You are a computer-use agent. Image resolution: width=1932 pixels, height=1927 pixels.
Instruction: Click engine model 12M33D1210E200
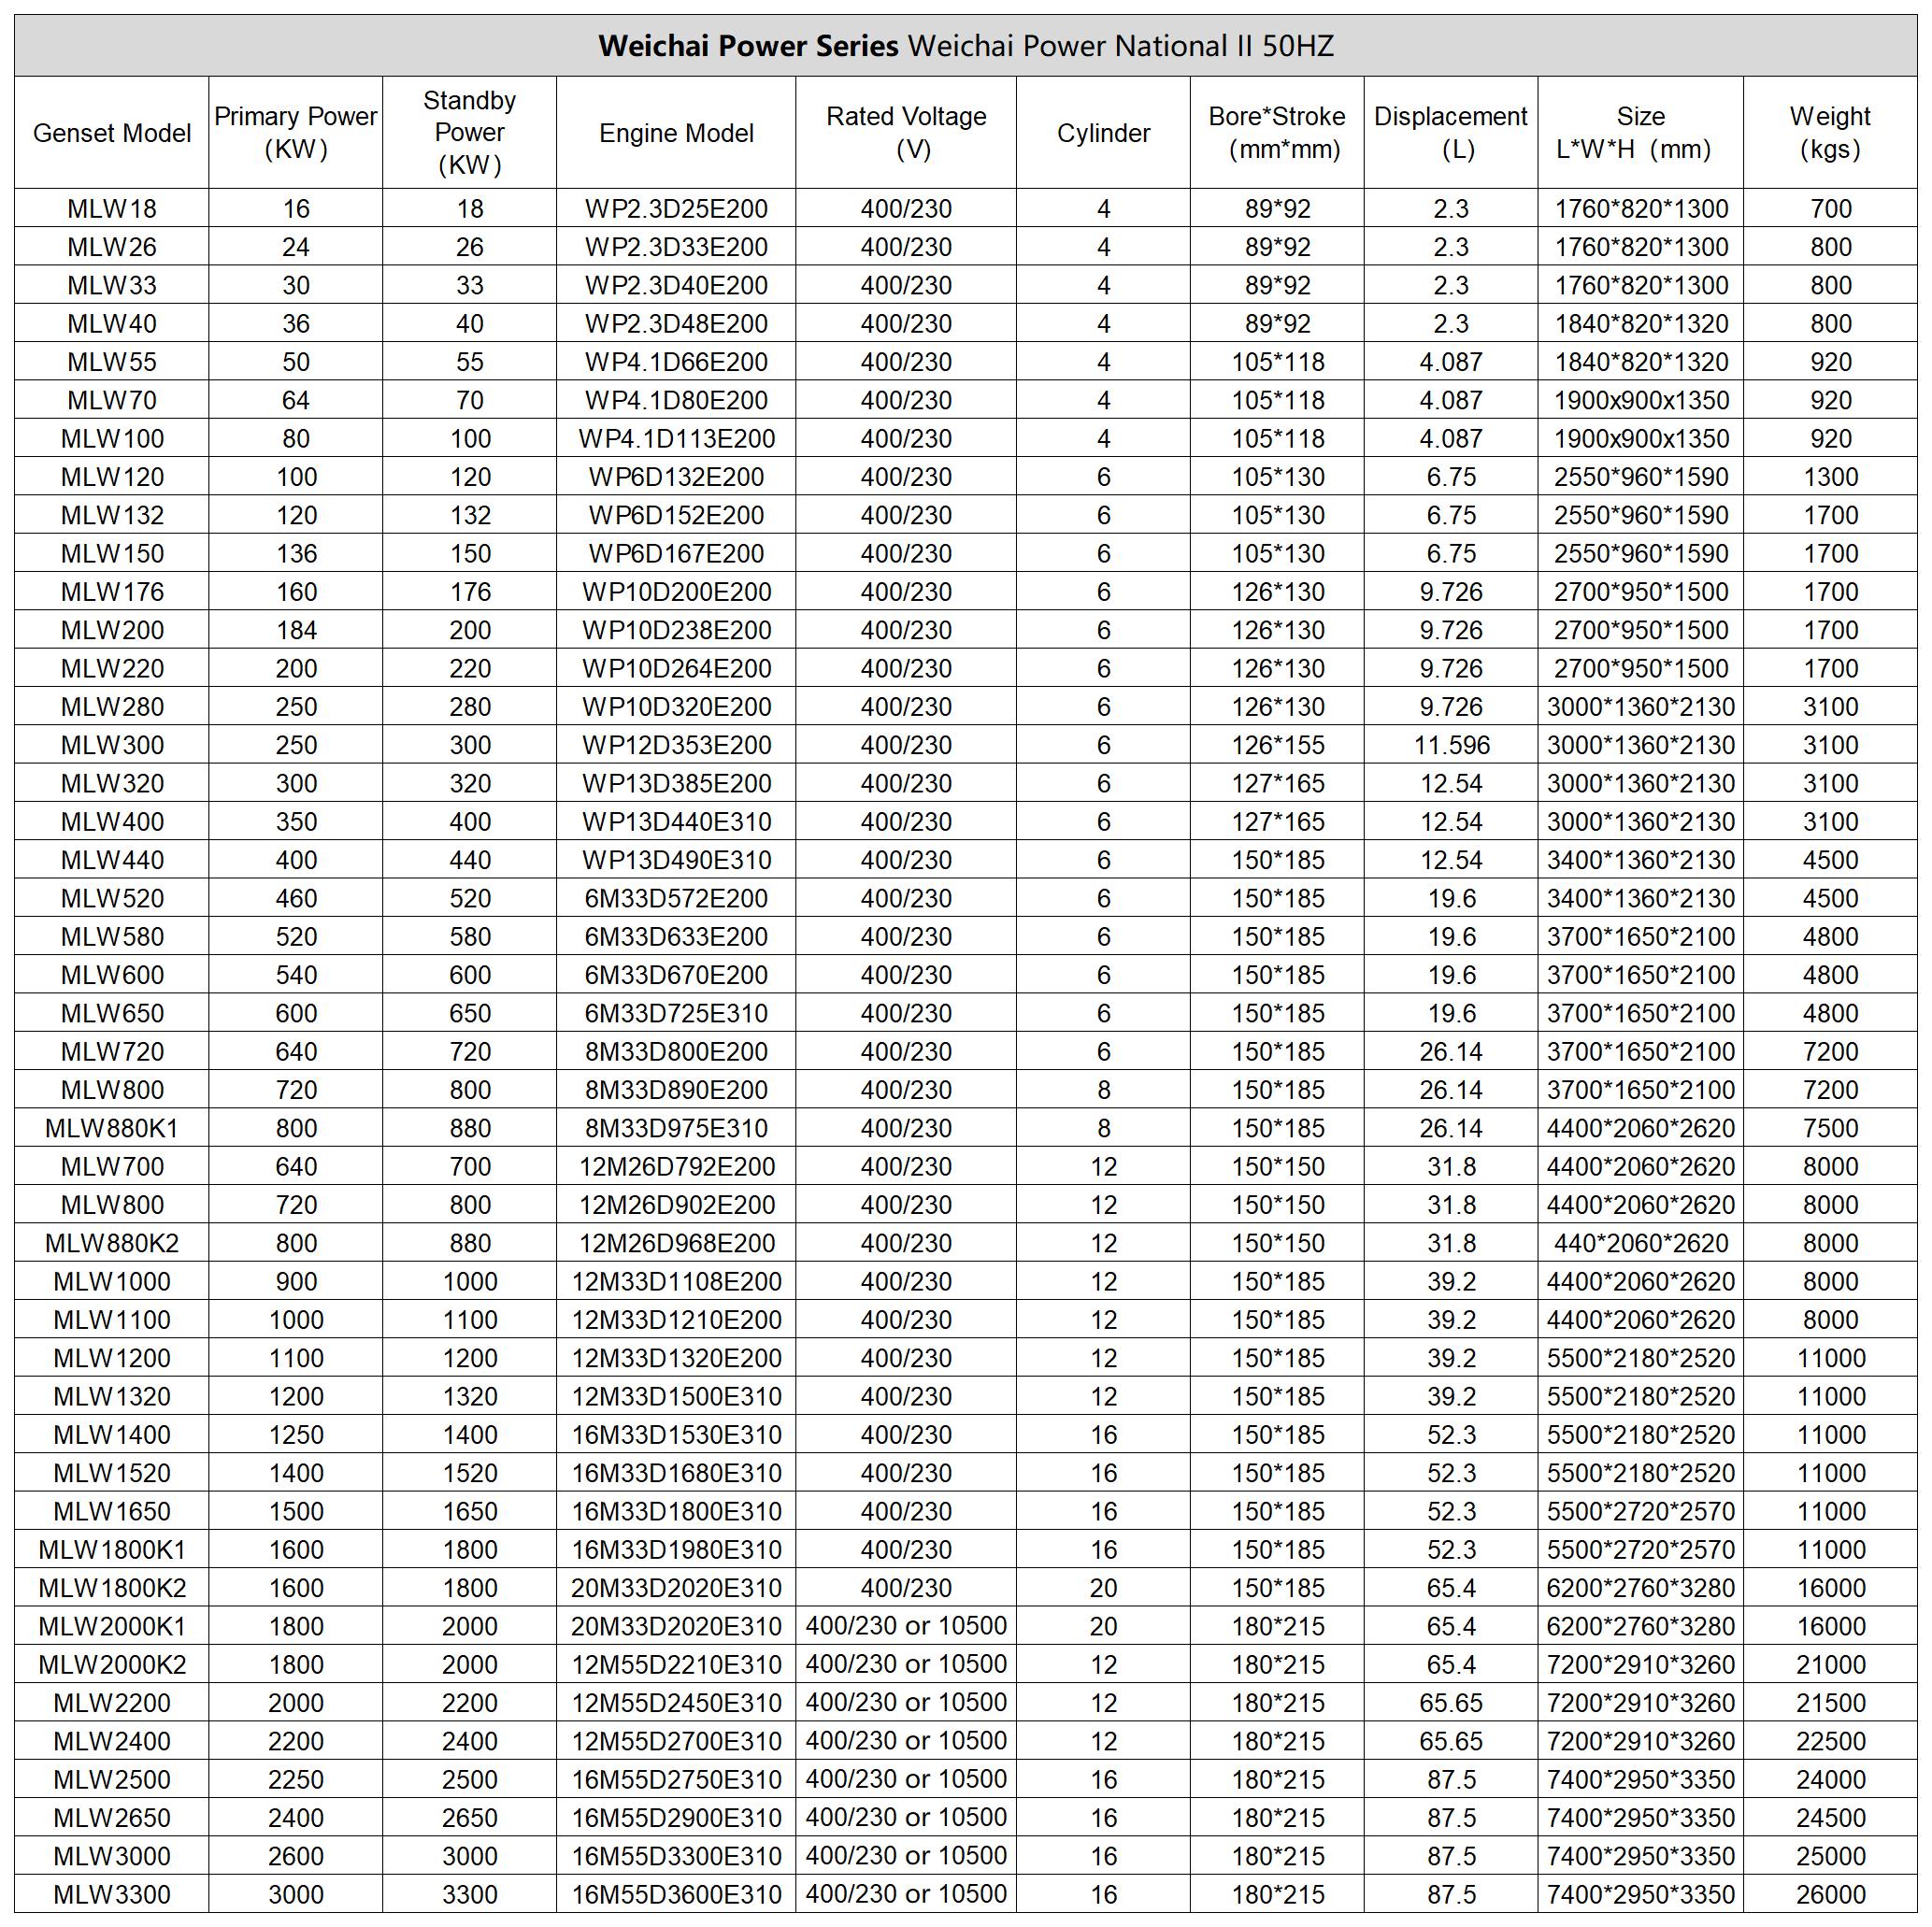pos(677,1320)
